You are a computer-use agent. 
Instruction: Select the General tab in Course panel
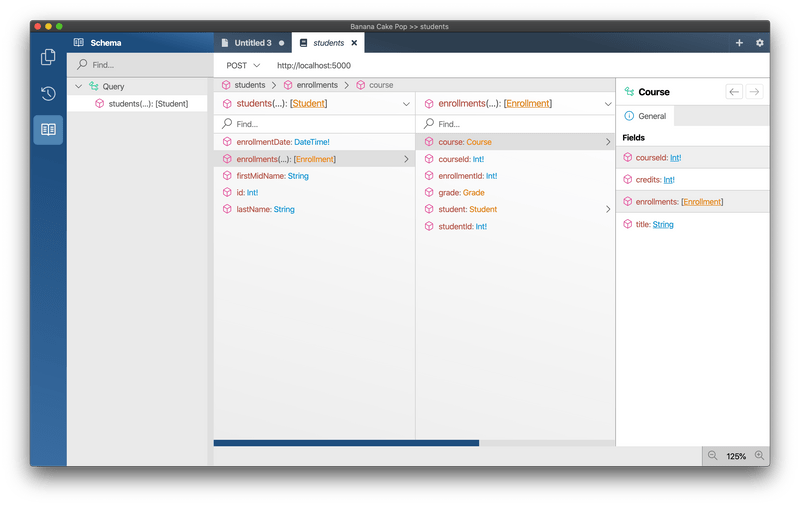645,116
